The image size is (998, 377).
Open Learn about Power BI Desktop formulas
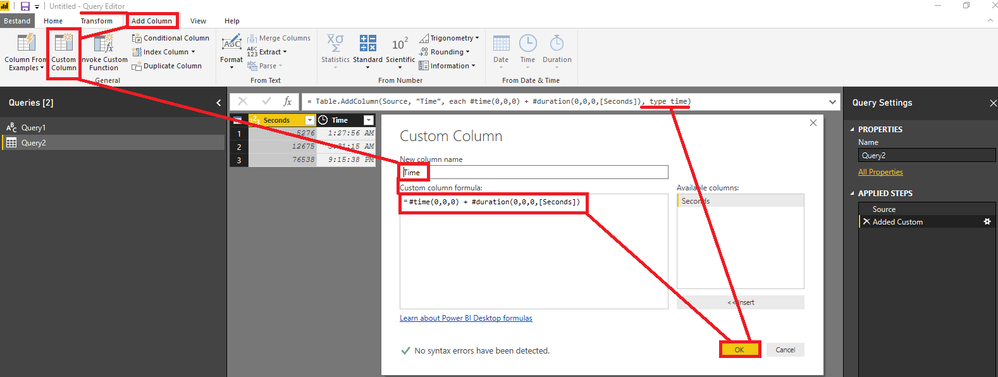coord(466,318)
